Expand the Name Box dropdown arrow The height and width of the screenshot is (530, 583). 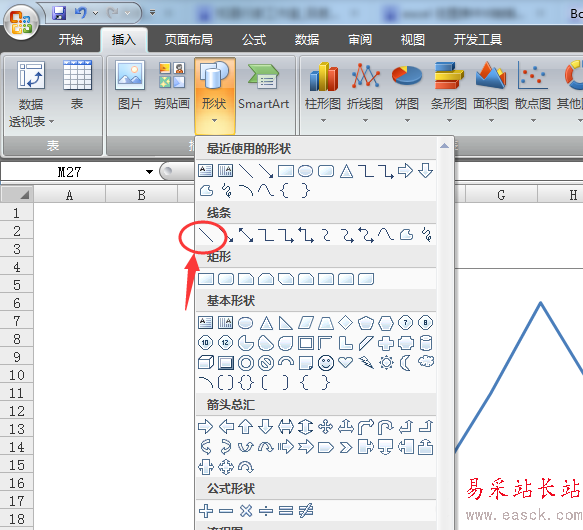pyautogui.click(x=149, y=171)
